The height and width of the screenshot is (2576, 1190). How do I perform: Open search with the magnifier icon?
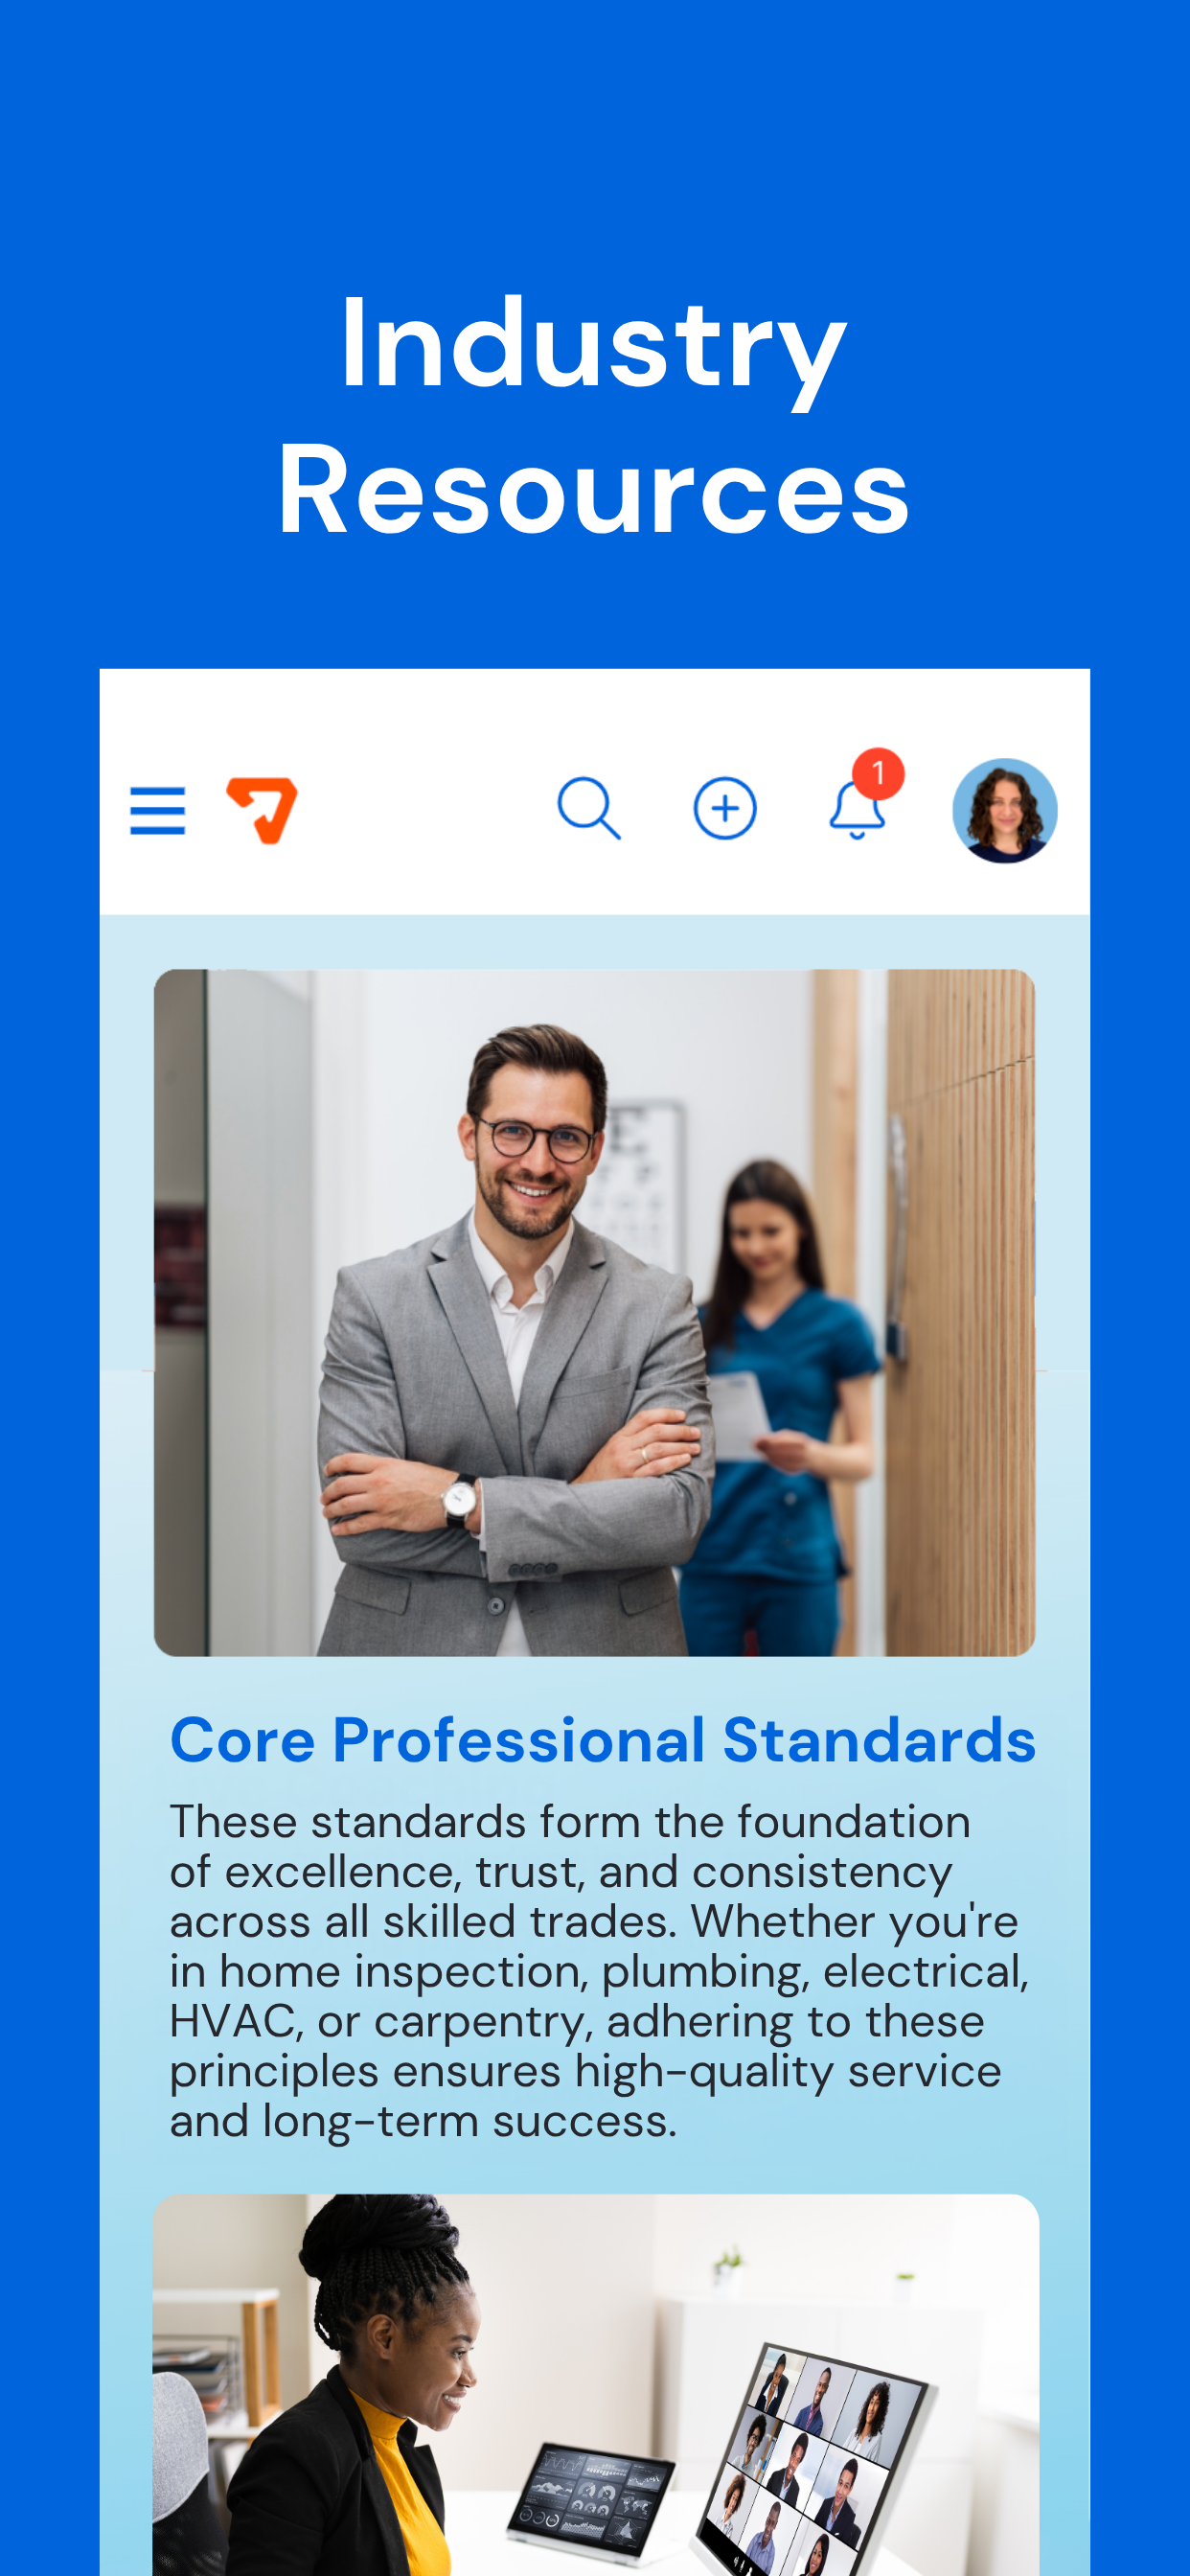tap(589, 808)
